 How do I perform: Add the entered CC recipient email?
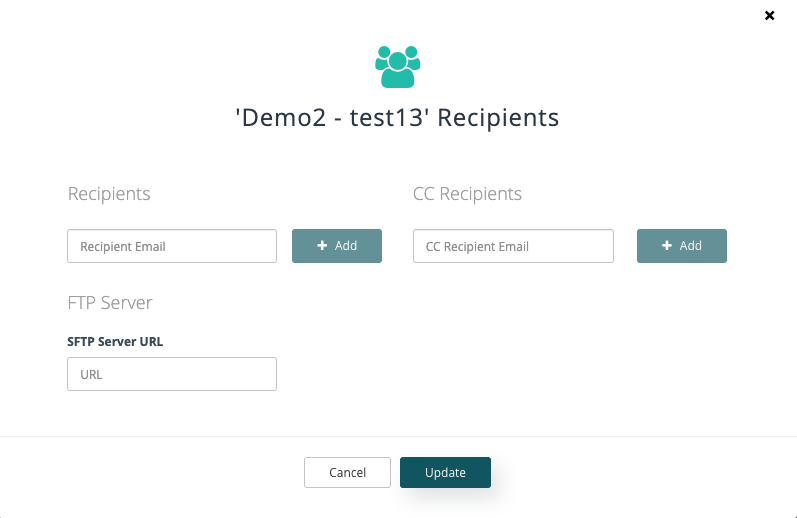[682, 246]
